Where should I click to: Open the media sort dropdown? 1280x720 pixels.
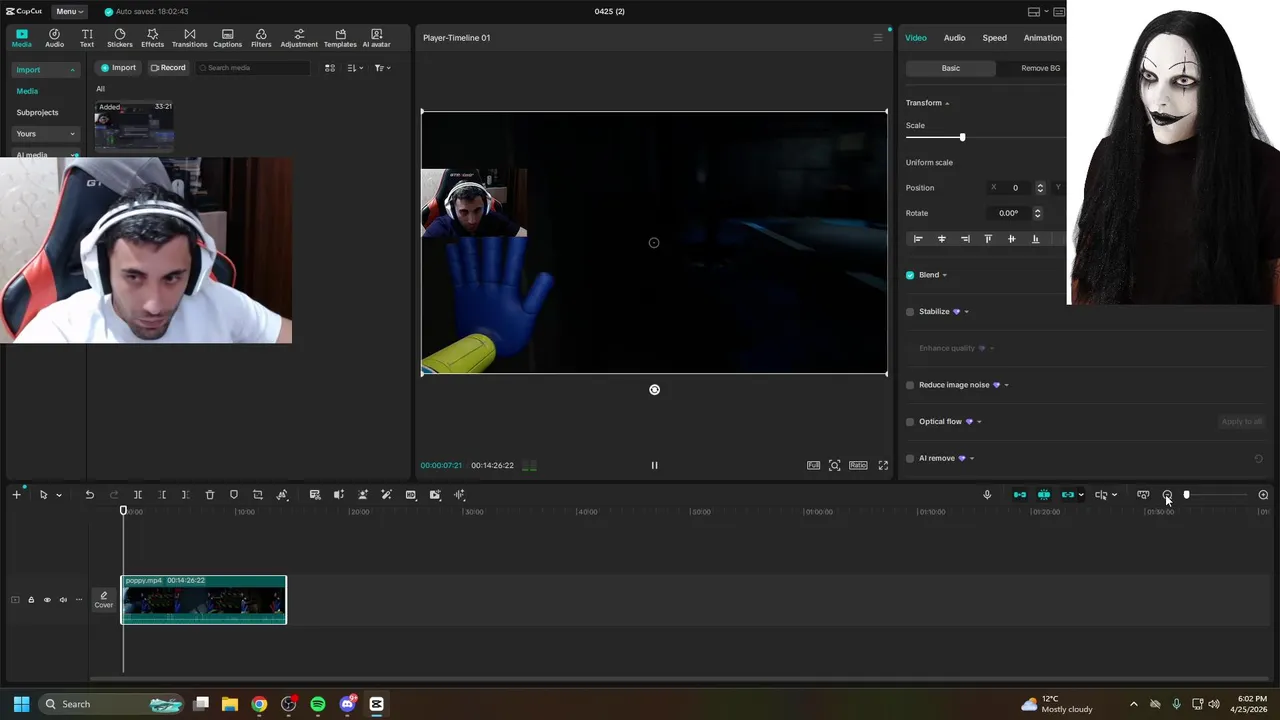(354, 68)
